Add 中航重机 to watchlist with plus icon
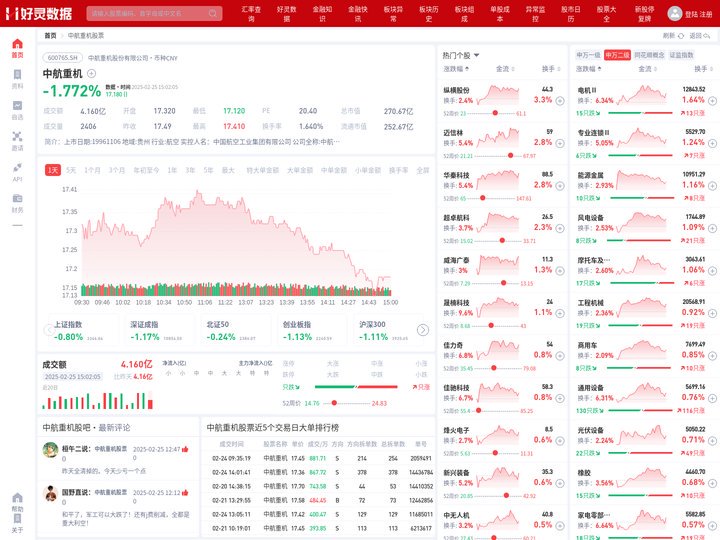The image size is (720, 540). point(91,73)
